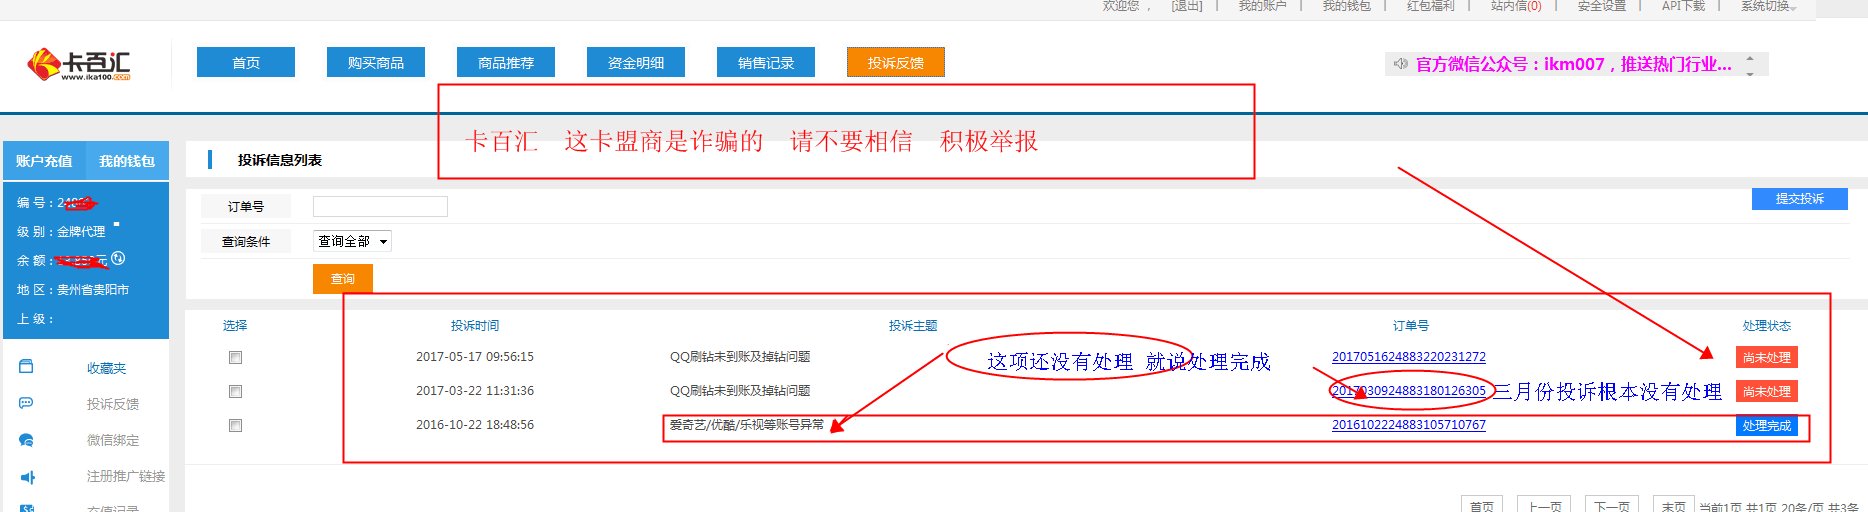Open order number 2016102224883105710767

point(1409,425)
